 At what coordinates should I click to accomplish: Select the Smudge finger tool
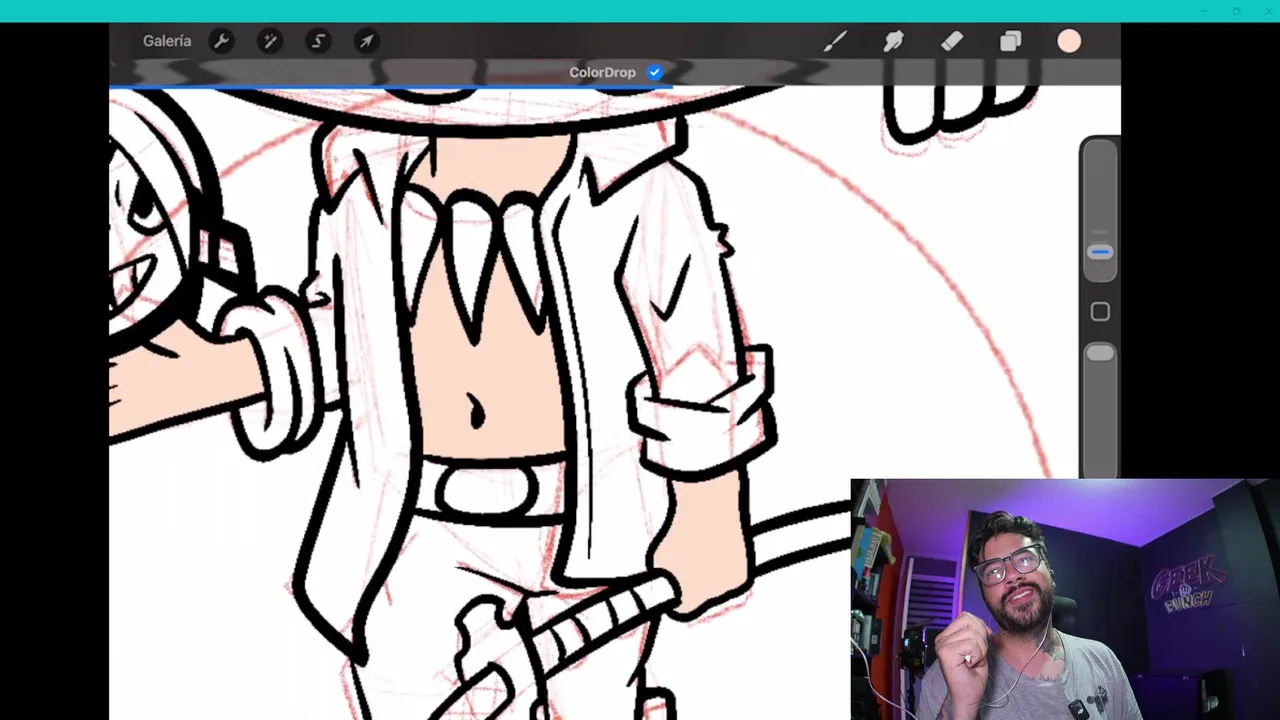pos(893,41)
